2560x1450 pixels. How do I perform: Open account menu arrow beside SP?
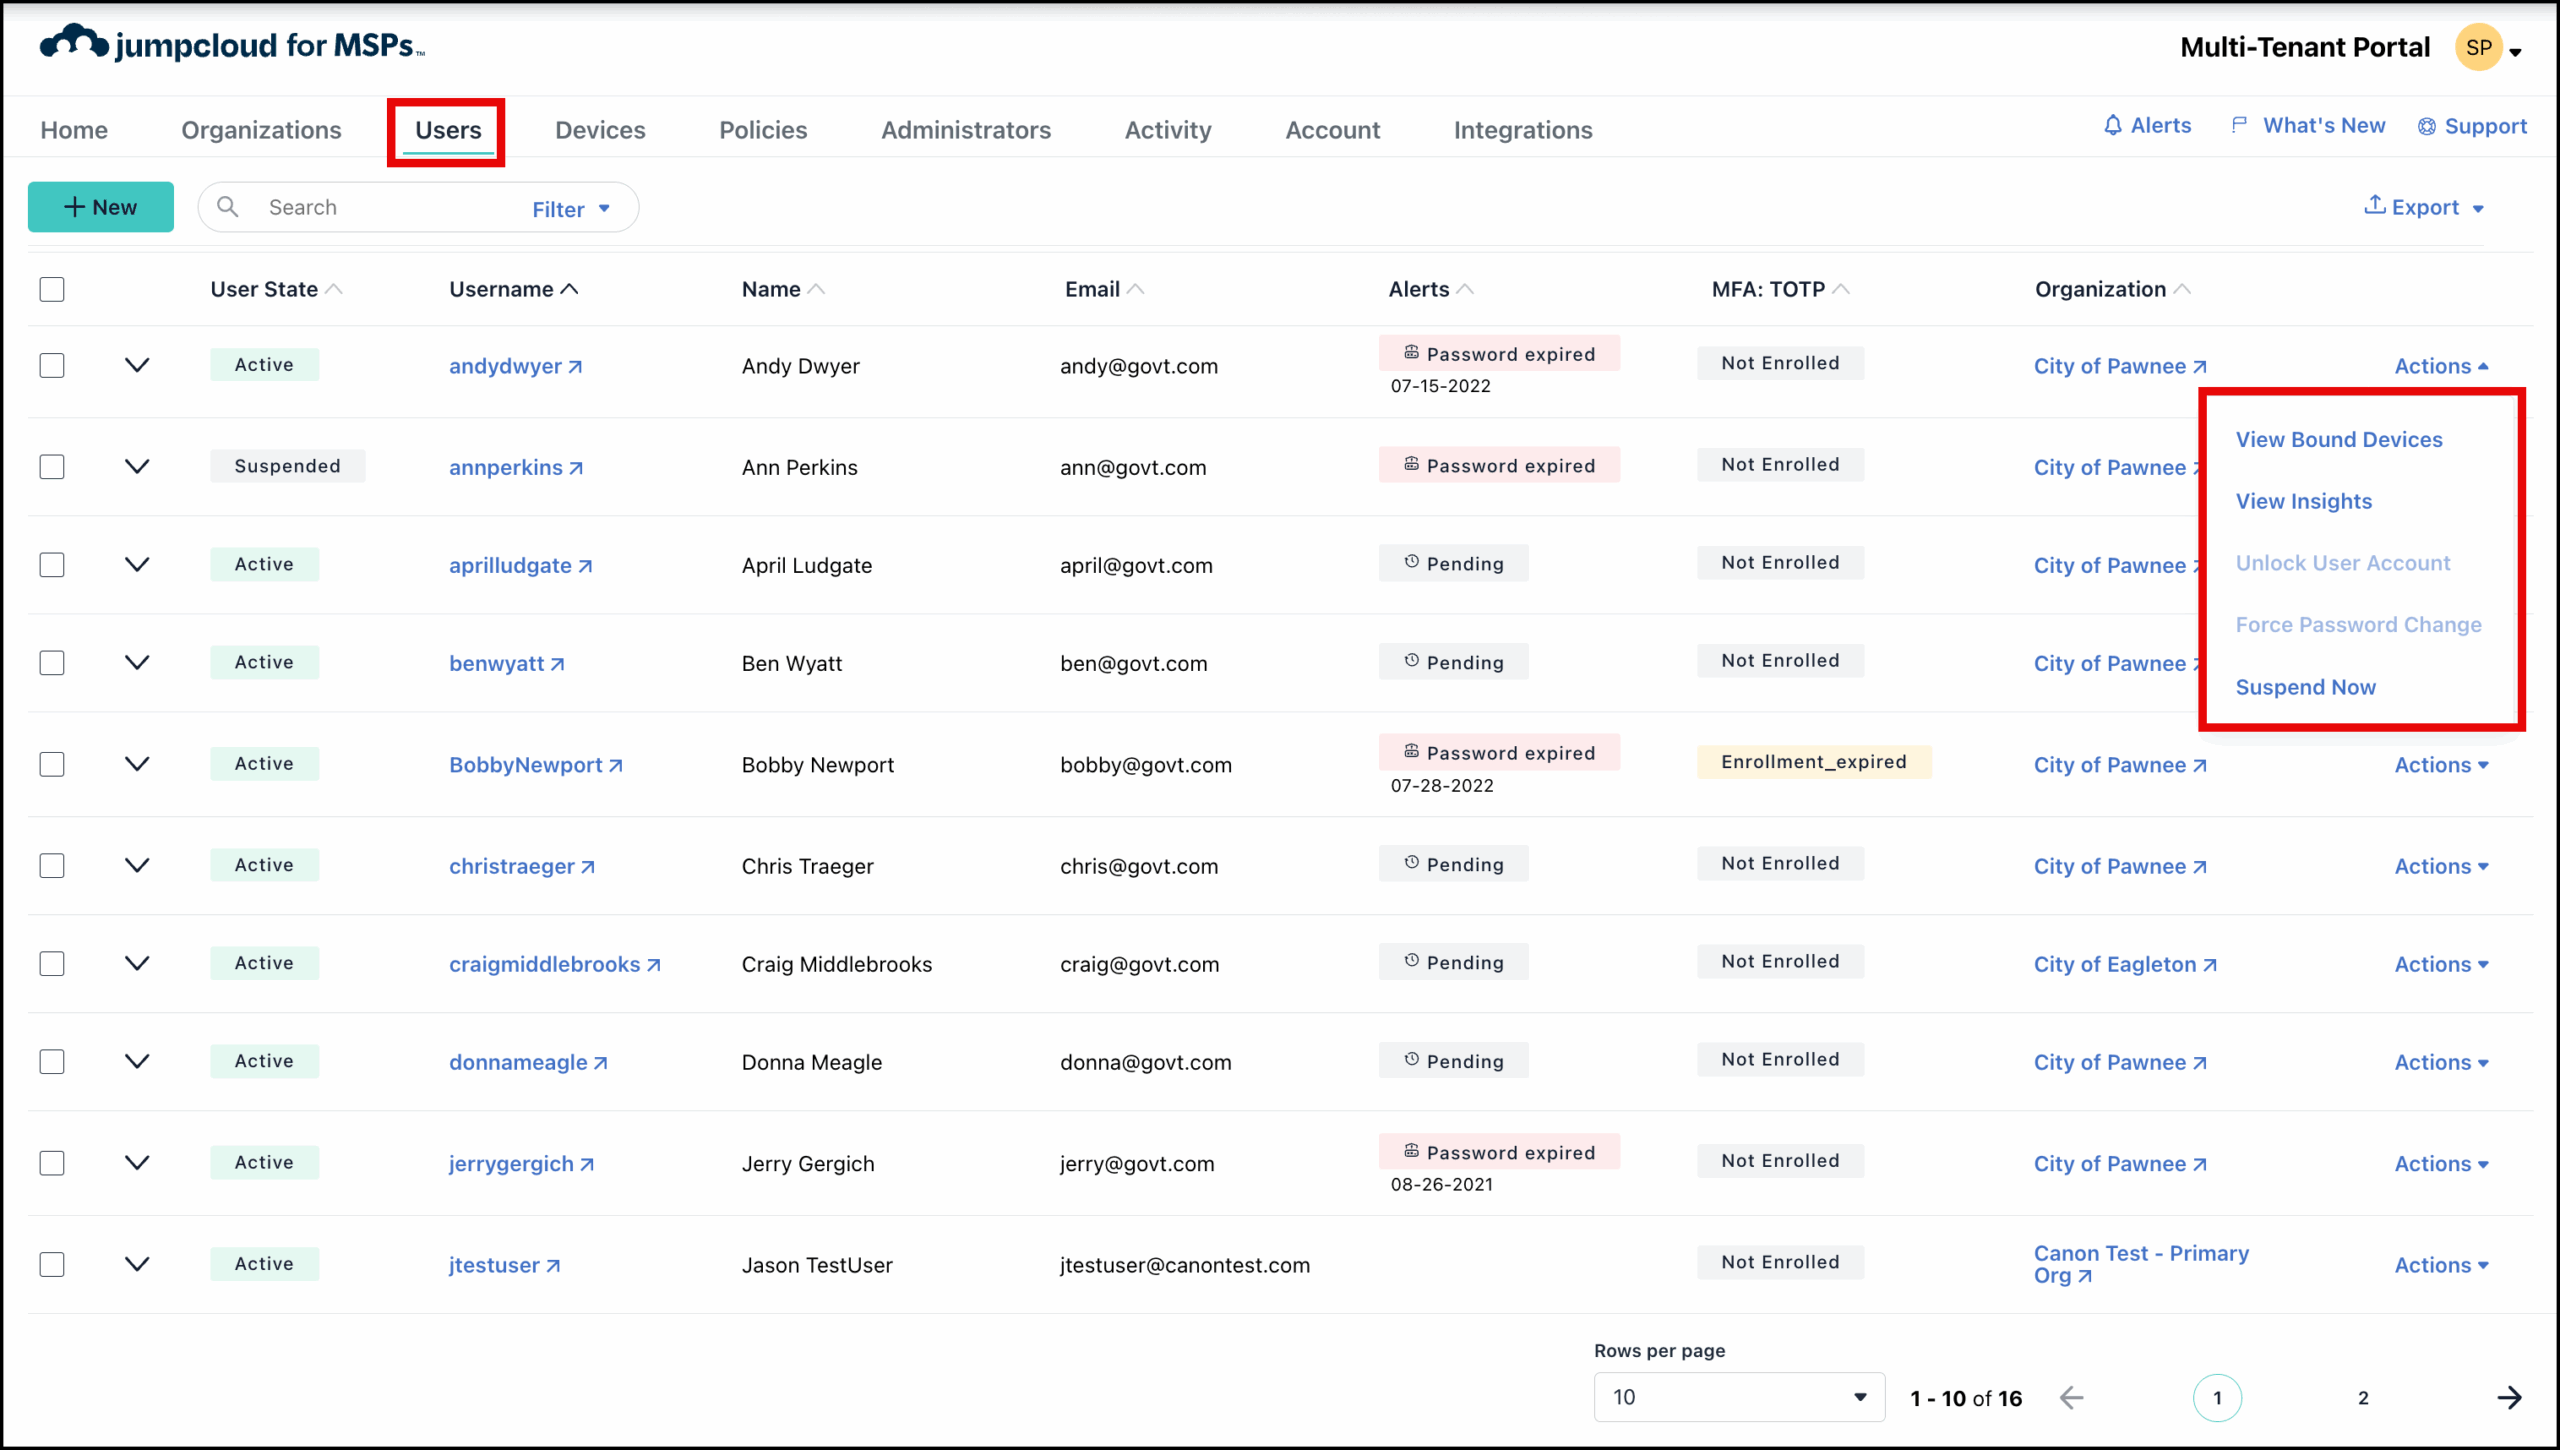[x=2516, y=51]
